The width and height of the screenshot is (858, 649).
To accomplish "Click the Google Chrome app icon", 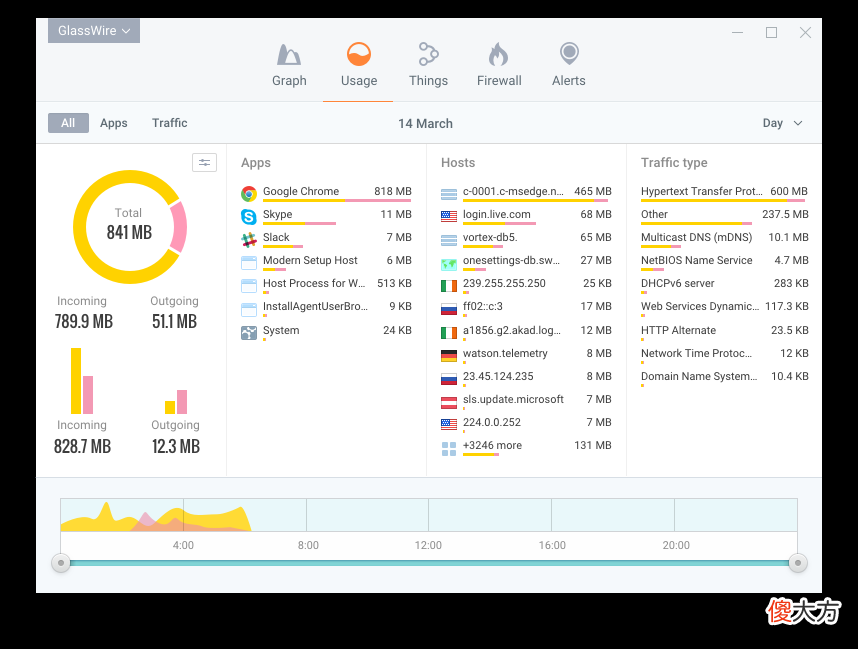I will coord(249,193).
